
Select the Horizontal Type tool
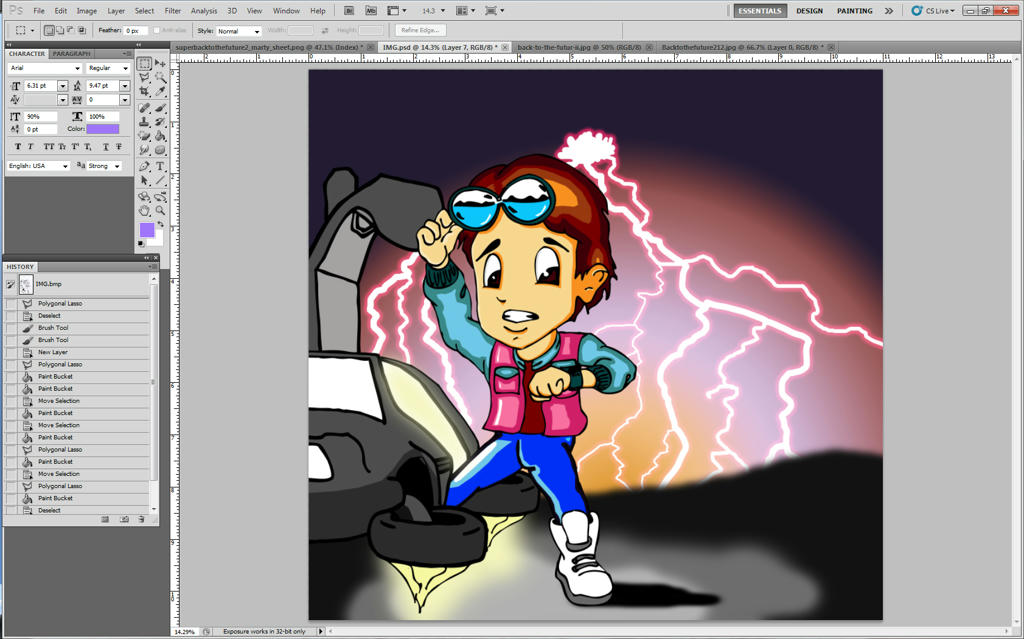161,166
